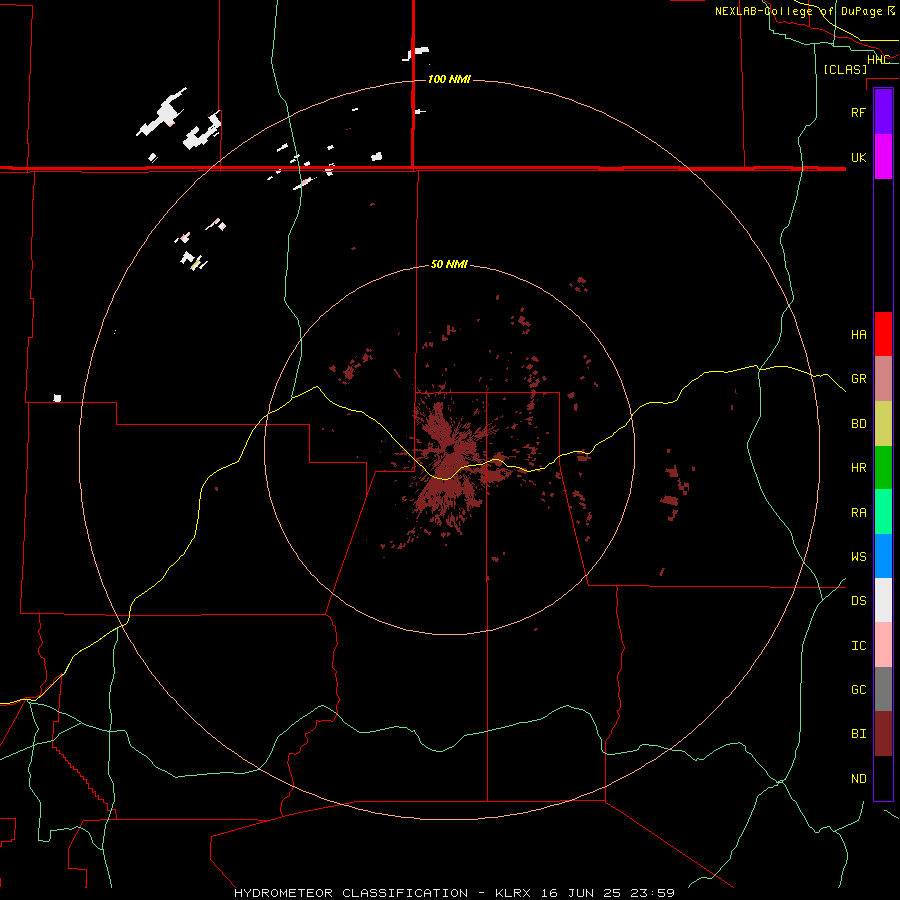900x900 pixels.
Task: Click the dark green HR legend swatch
Action: pyautogui.click(x=883, y=468)
